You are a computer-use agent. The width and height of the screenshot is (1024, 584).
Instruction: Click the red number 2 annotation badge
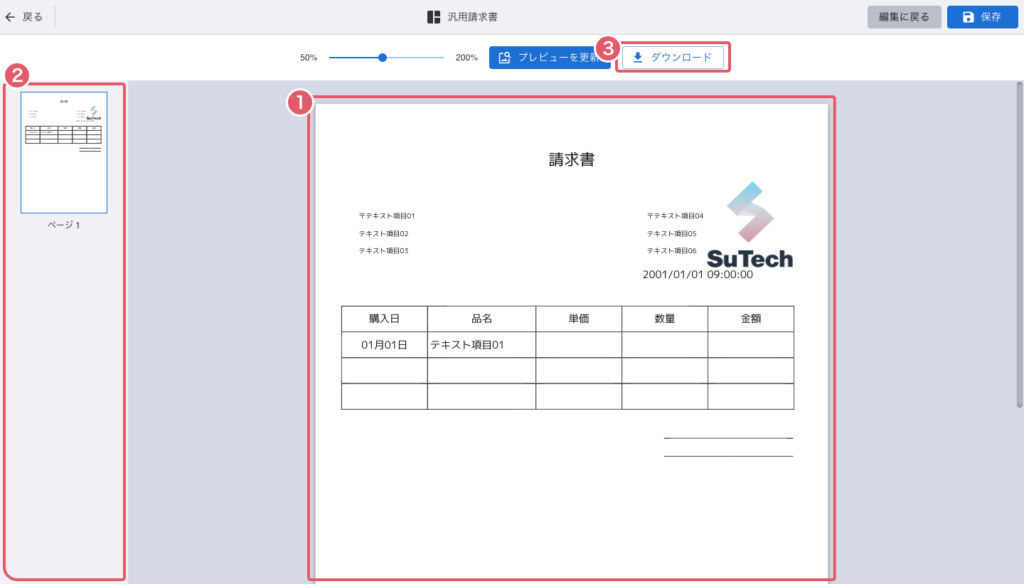[15, 75]
